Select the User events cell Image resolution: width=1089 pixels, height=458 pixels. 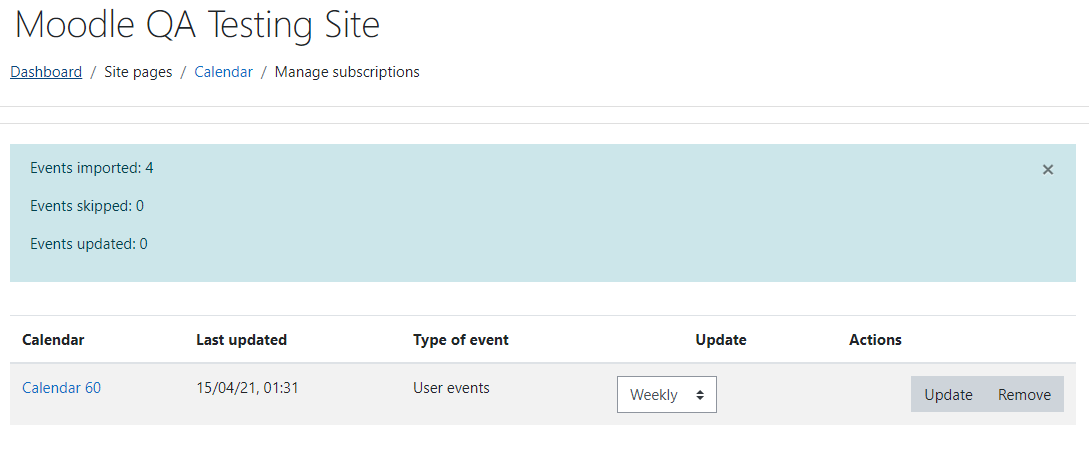451,388
